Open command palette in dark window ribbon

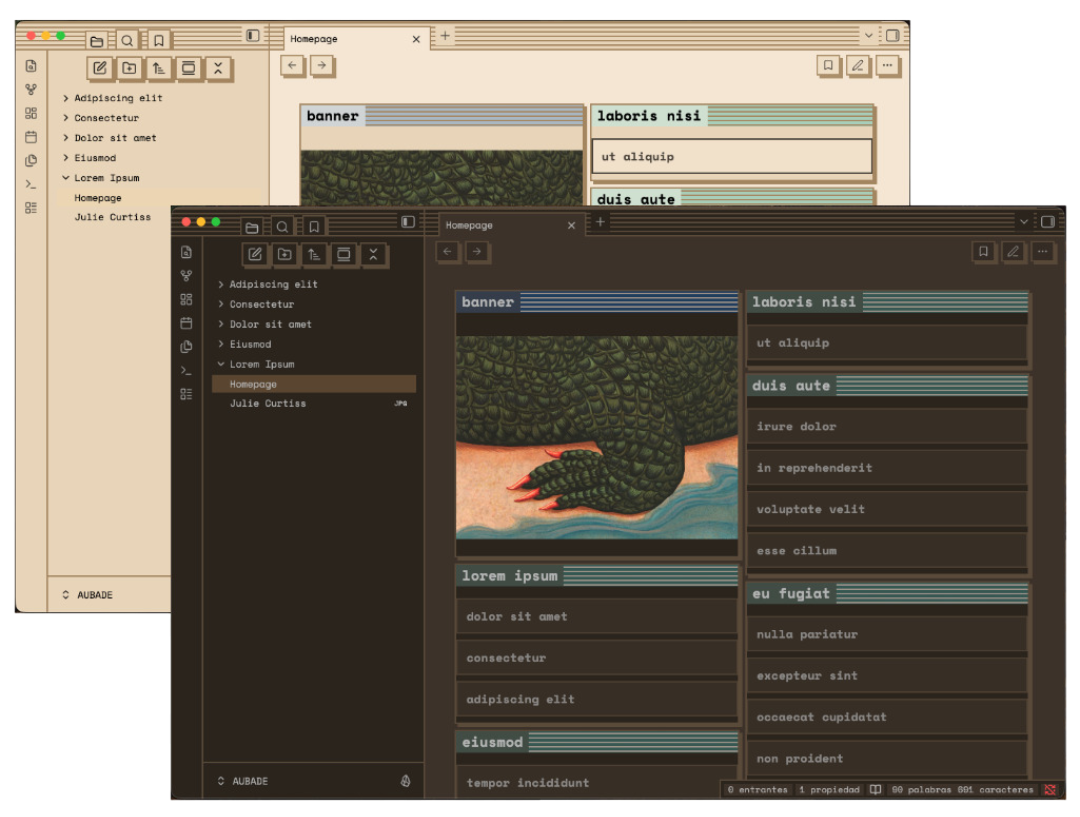coord(186,371)
